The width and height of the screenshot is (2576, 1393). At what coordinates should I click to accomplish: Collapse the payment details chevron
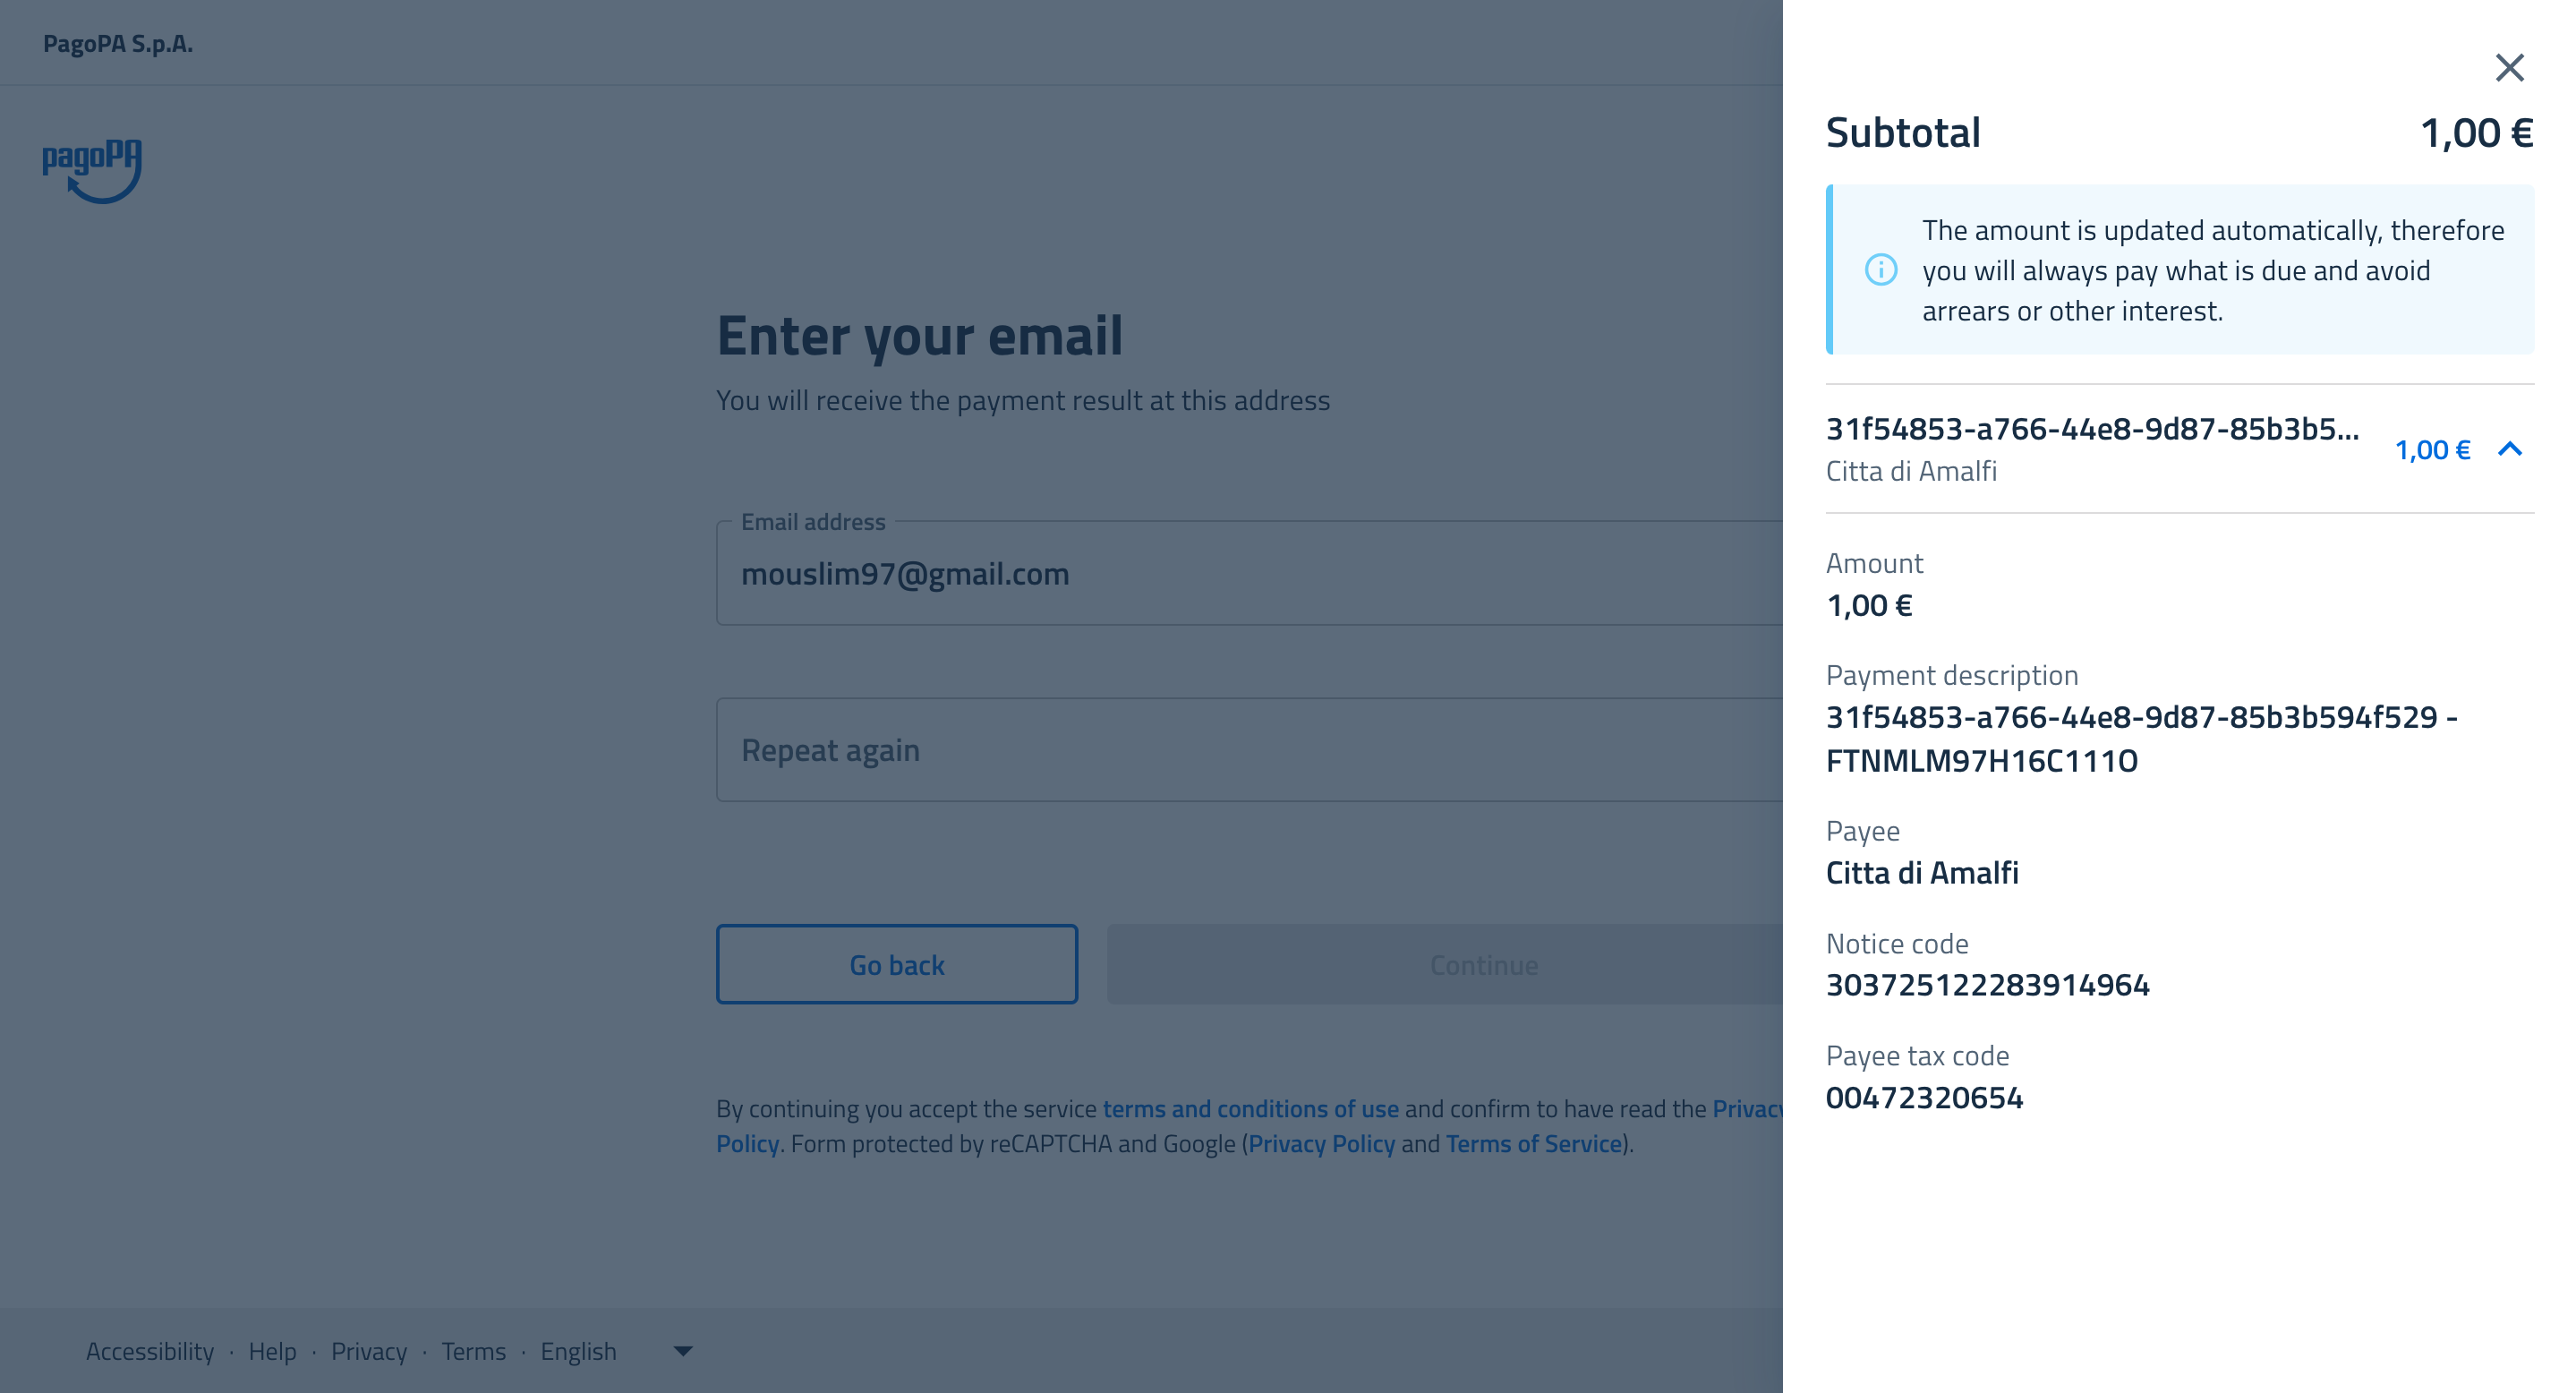[x=2509, y=450]
